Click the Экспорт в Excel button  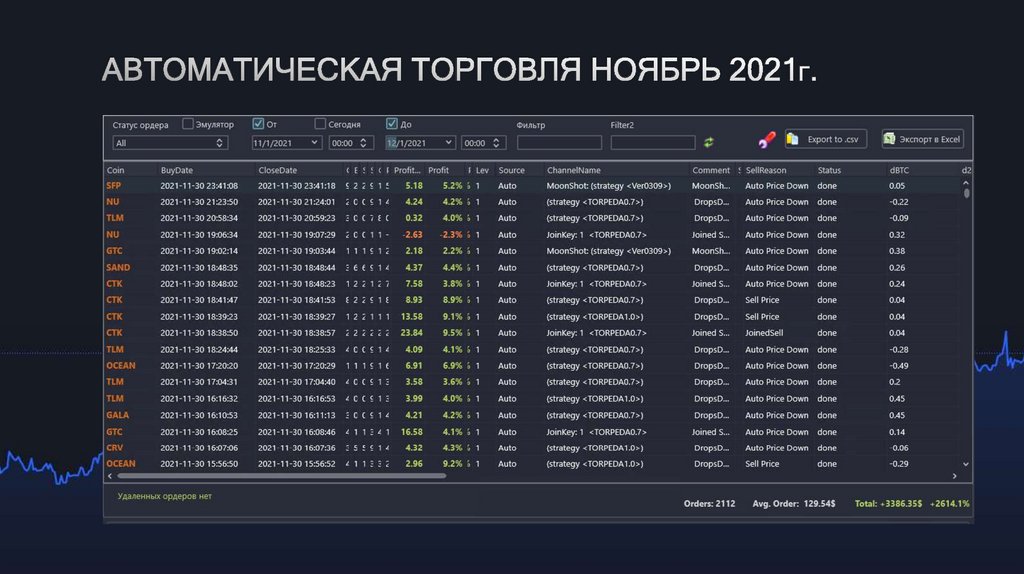coord(923,139)
